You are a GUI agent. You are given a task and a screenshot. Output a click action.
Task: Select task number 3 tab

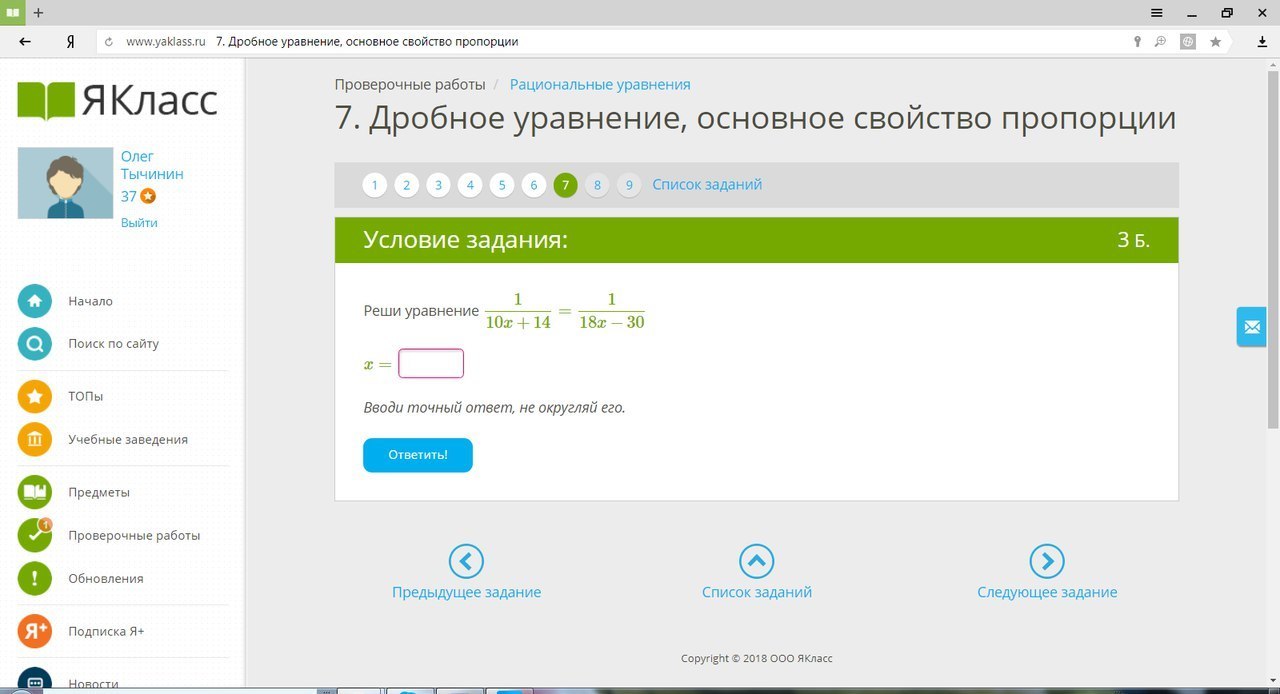click(x=438, y=185)
